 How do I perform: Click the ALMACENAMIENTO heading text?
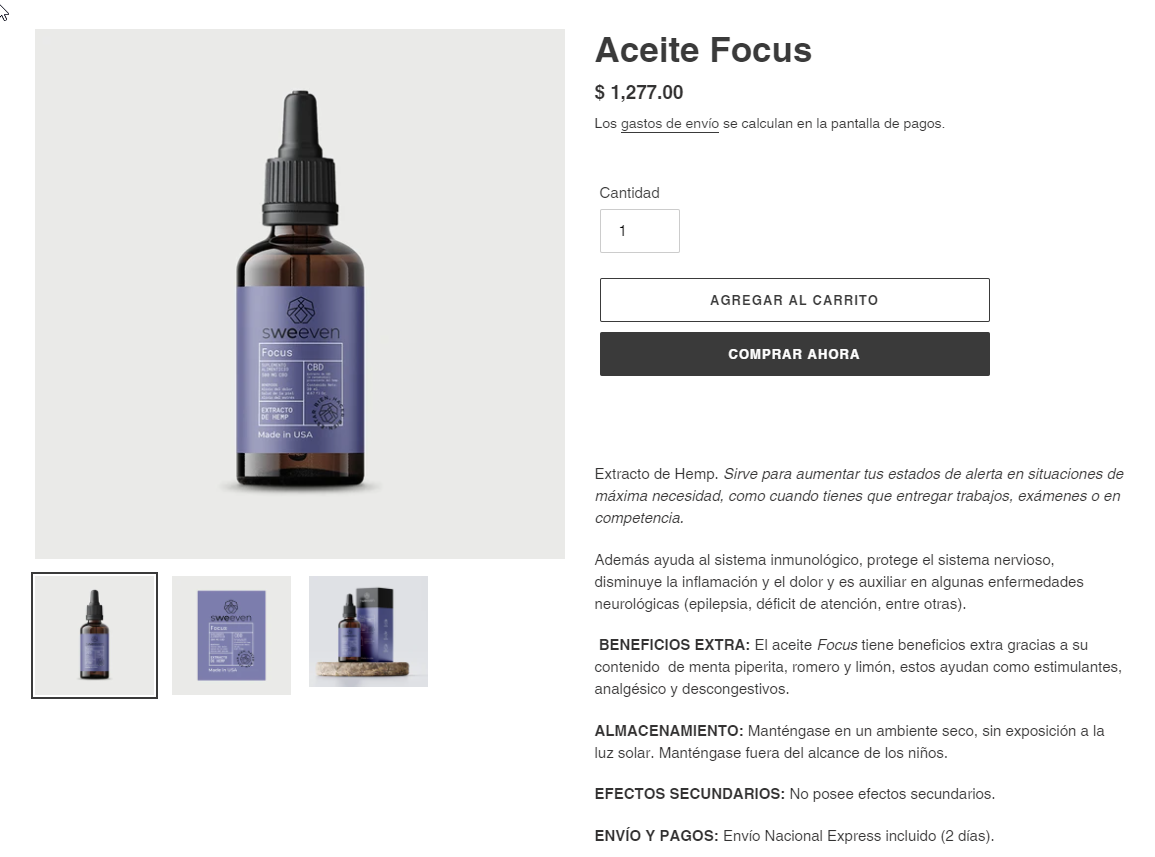click(669, 731)
